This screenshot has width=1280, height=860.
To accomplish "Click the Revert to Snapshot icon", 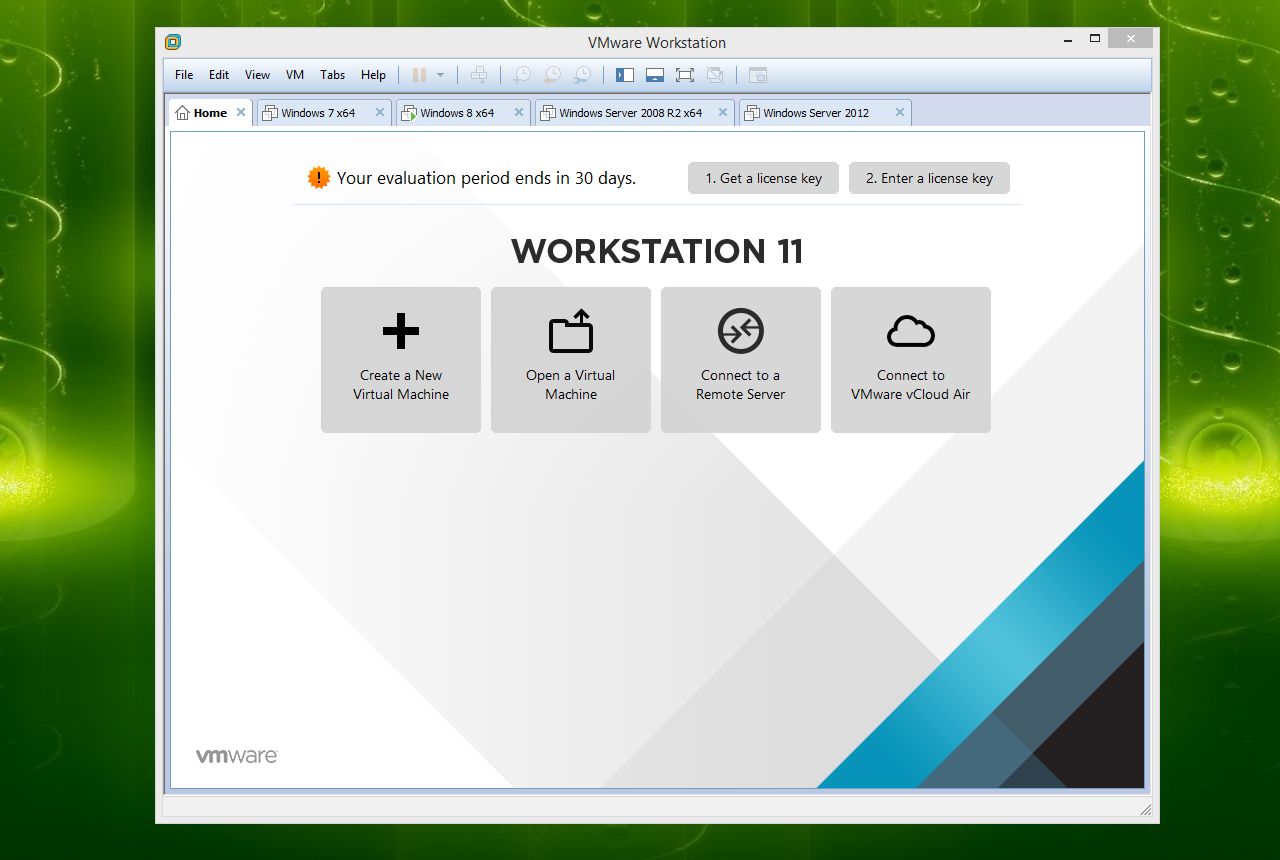I will tap(551, 75).
